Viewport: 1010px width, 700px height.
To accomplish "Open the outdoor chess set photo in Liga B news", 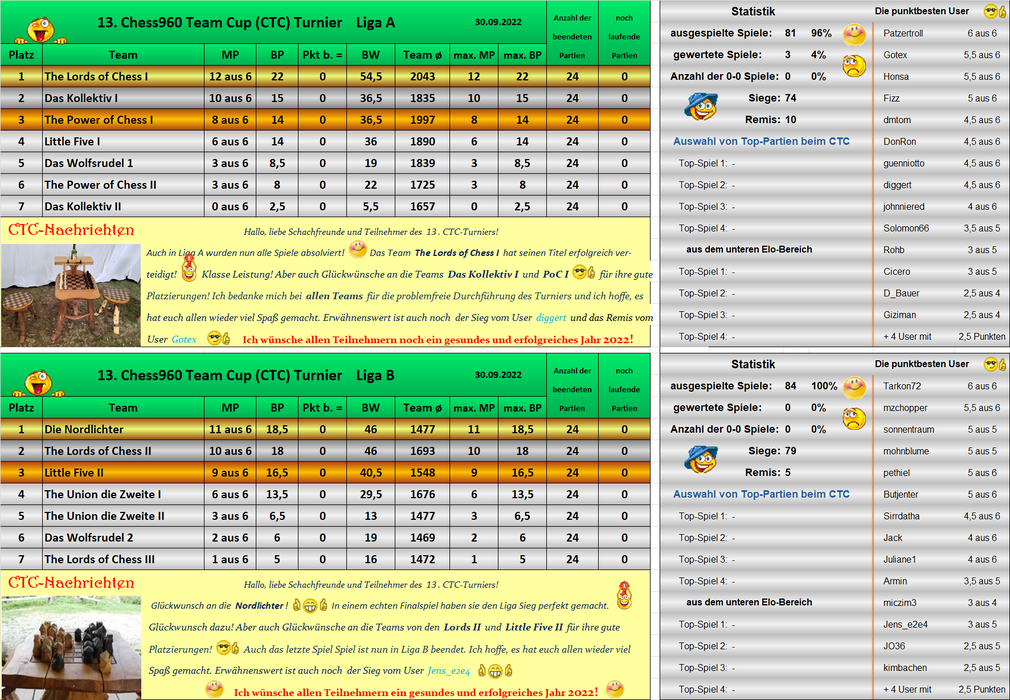I will coord(71,648).
